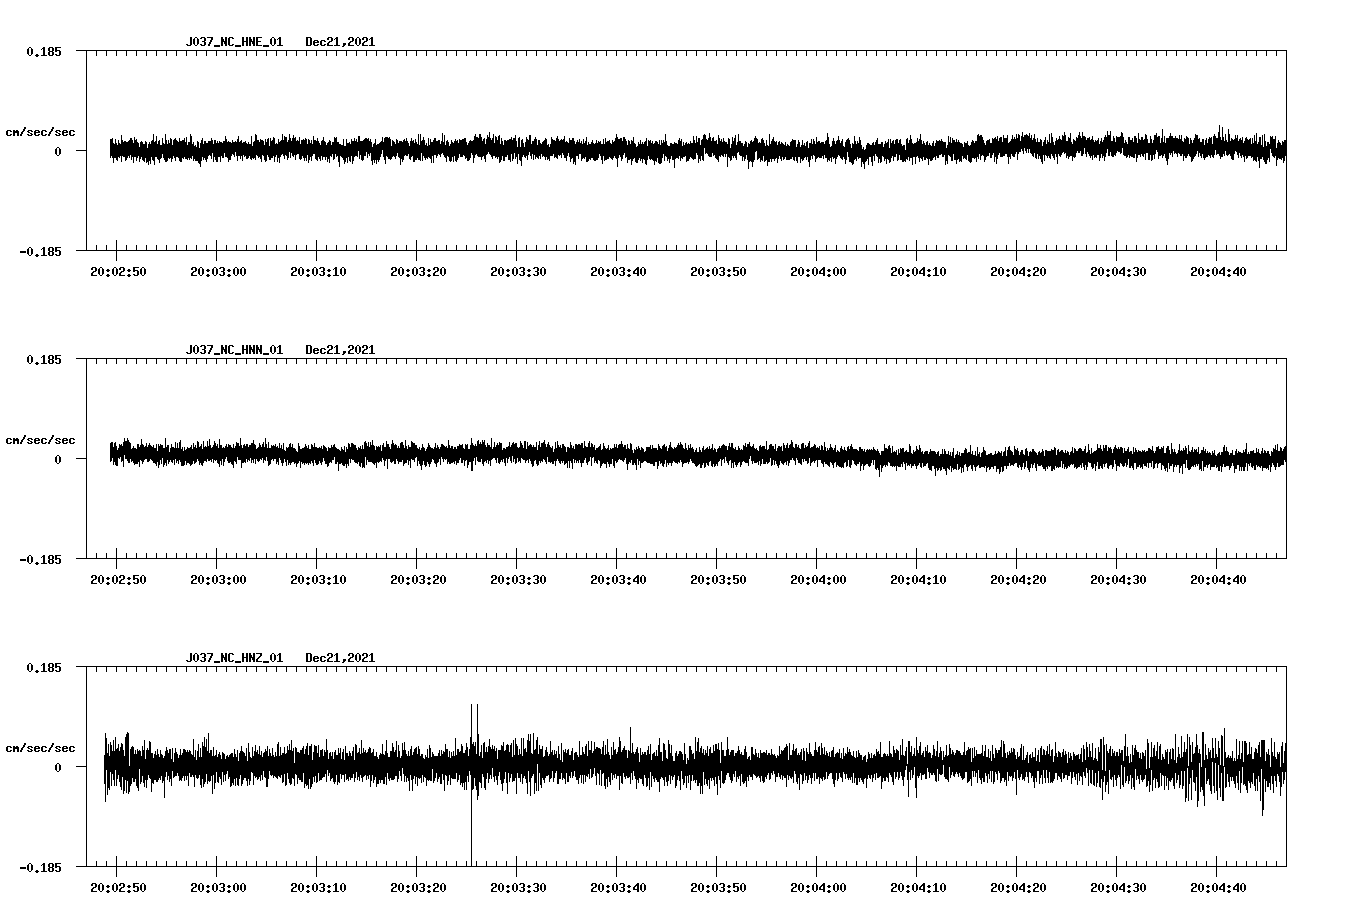
Task: Click the 20:04:00 time label under the HNE plot
Action: coord(818,272)
